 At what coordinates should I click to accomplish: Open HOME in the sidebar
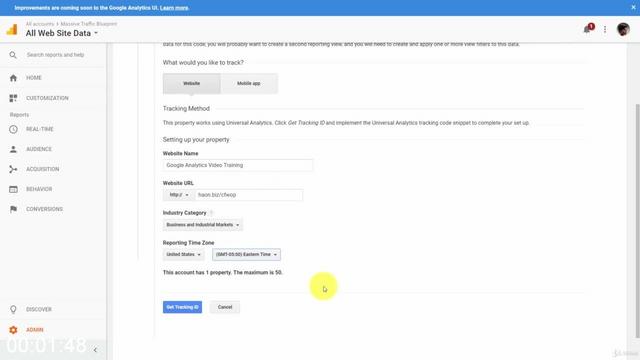tap(34, 78)
